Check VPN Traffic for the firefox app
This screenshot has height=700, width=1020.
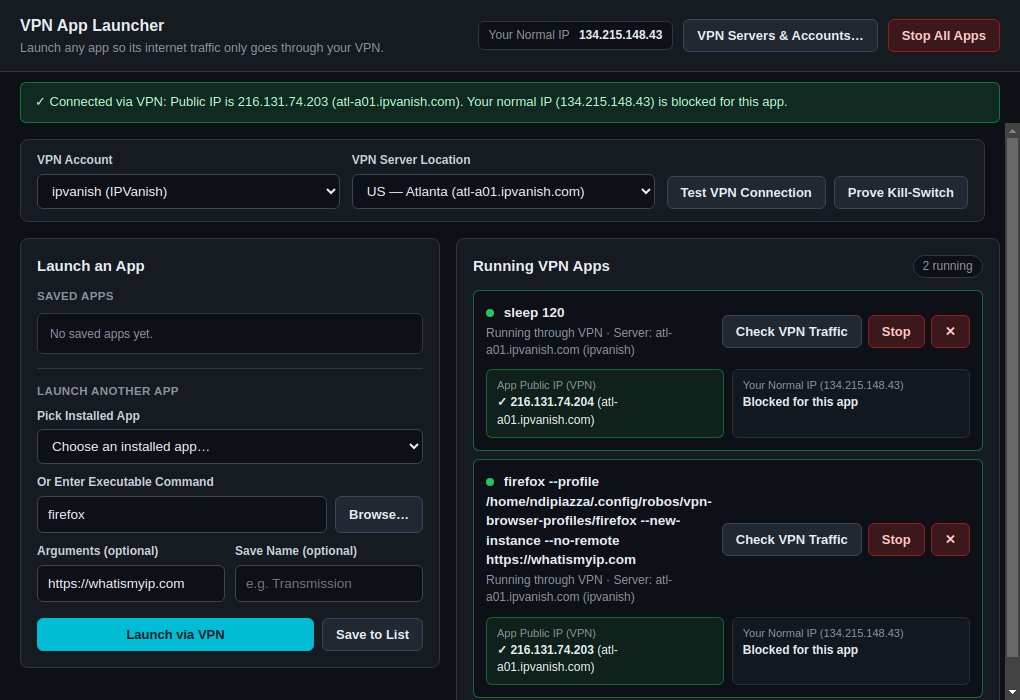[792, 539]
